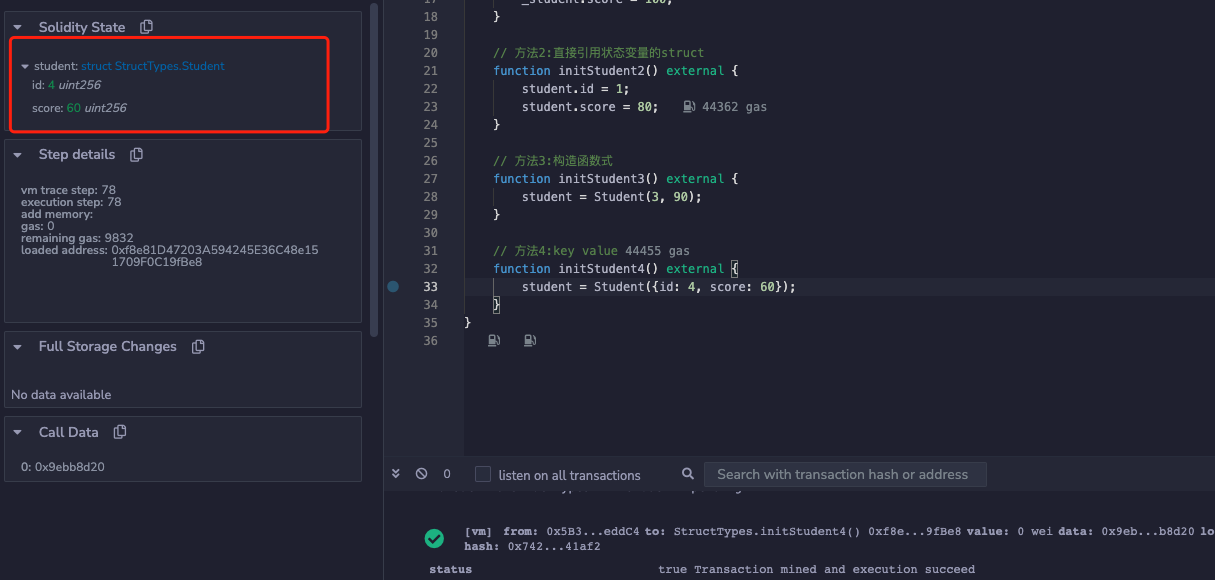Click the gas icon on line 23
This screenshot has width=1215, height=580.
689,107
